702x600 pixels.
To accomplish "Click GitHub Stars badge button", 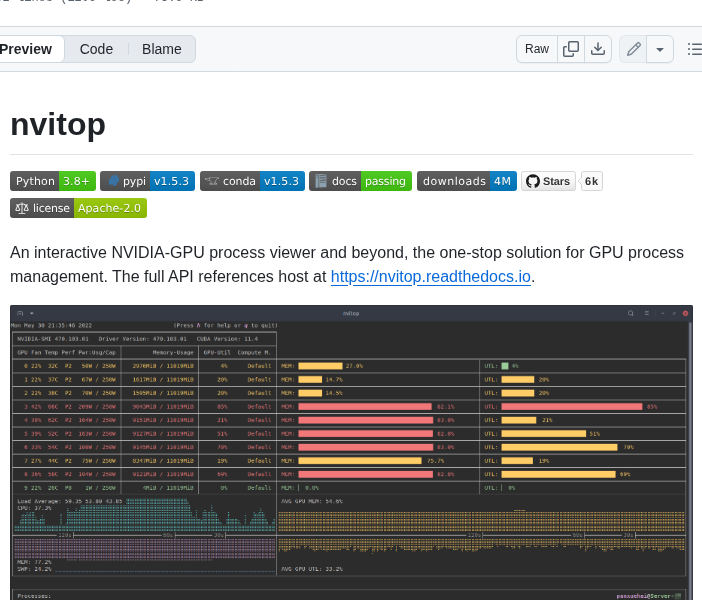I will click(x=548, y=181).
